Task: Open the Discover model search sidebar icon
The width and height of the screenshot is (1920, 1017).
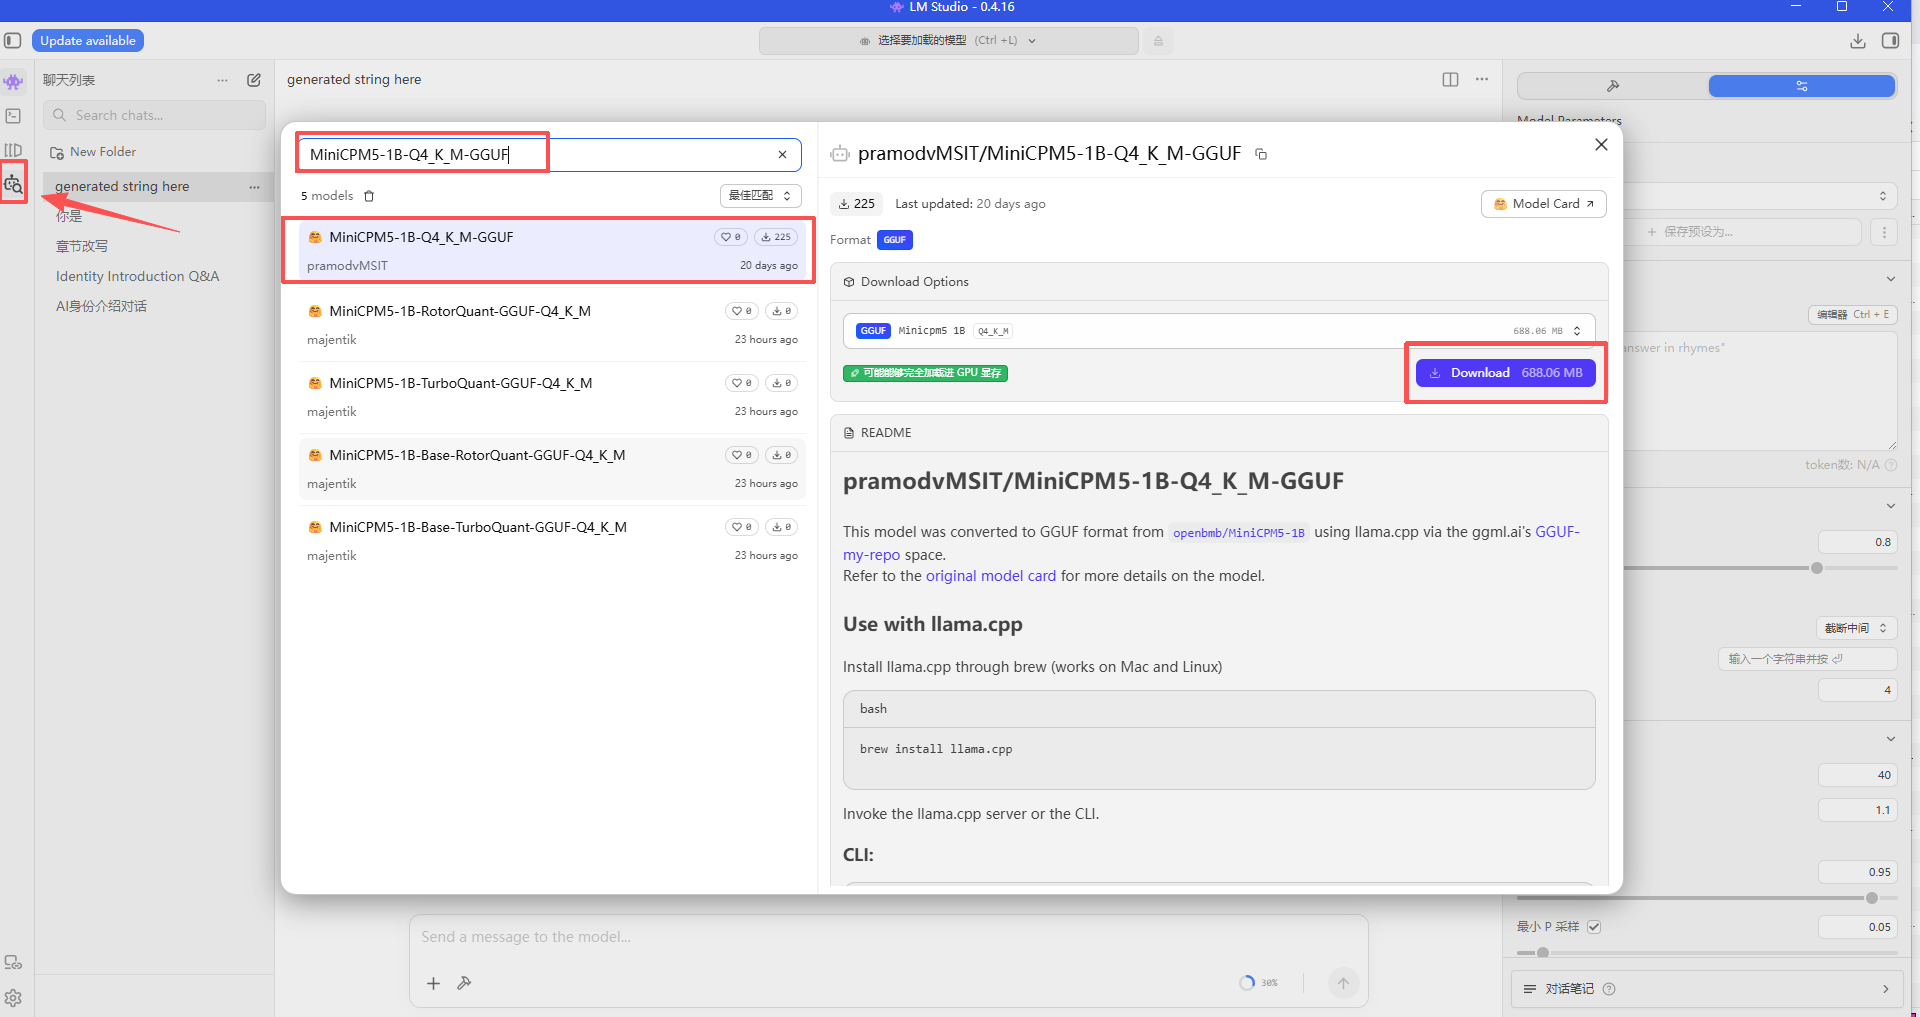Action: pos(13,184)
